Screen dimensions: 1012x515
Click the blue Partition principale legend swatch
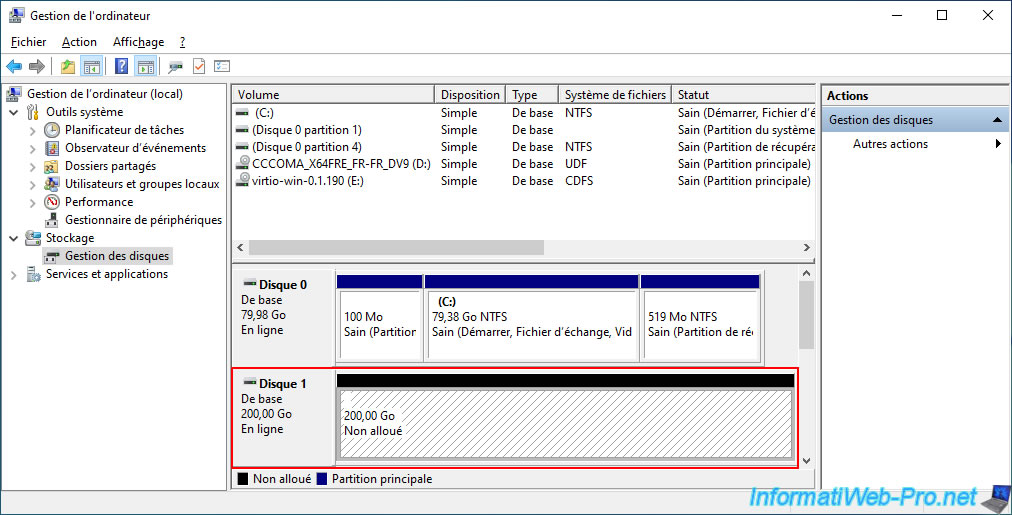(321, 479)
